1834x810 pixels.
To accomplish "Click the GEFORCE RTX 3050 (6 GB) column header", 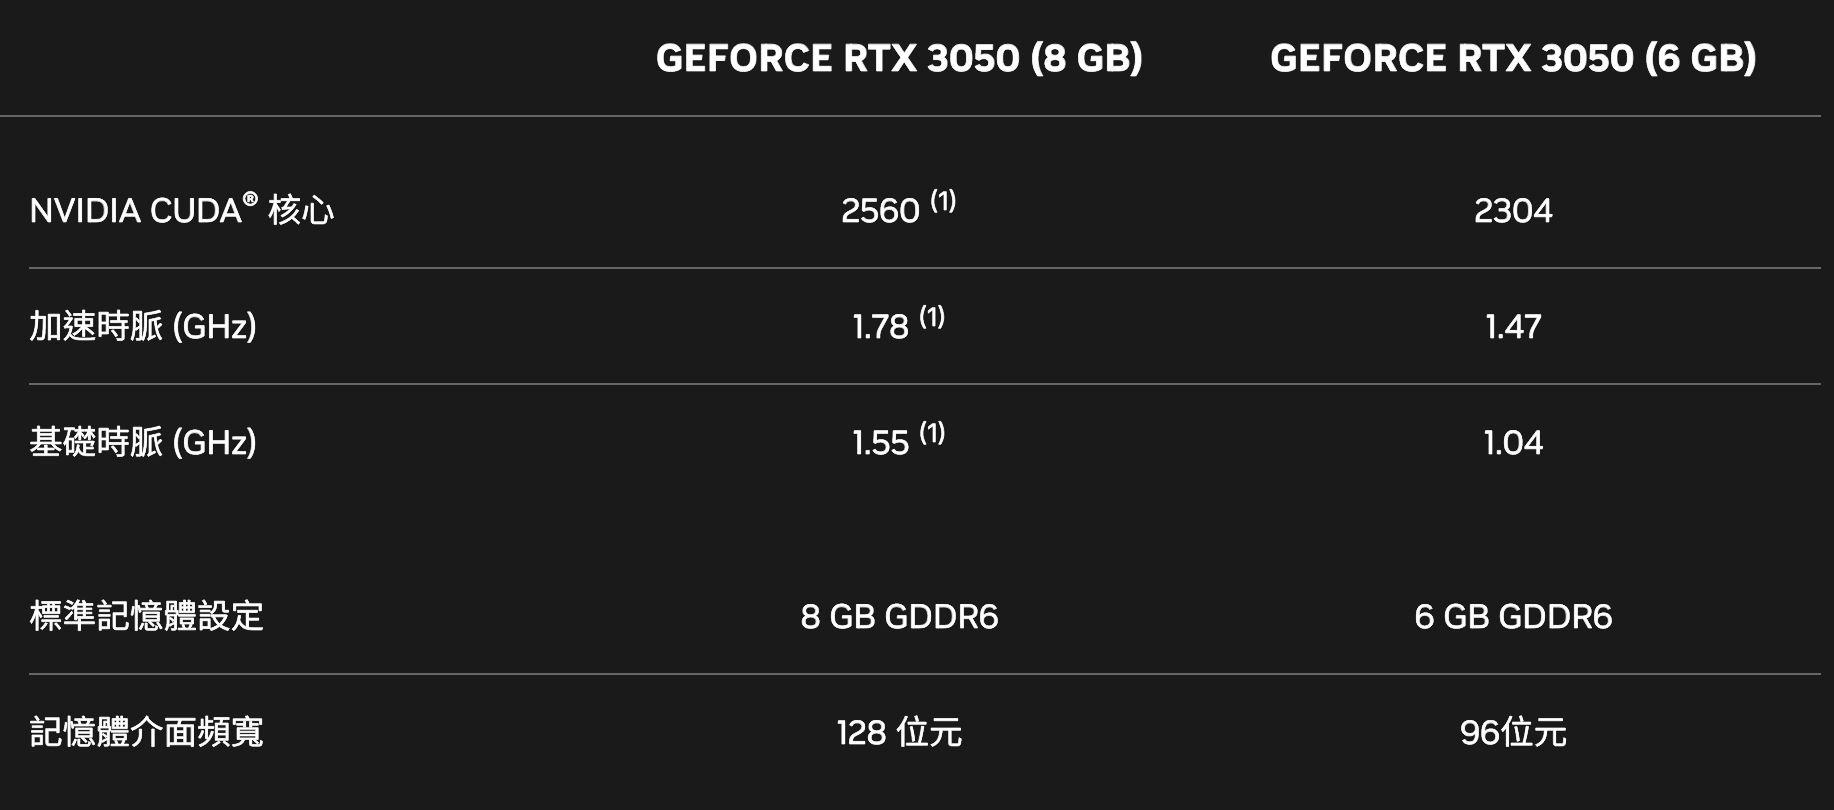I will pos(1512,58).
